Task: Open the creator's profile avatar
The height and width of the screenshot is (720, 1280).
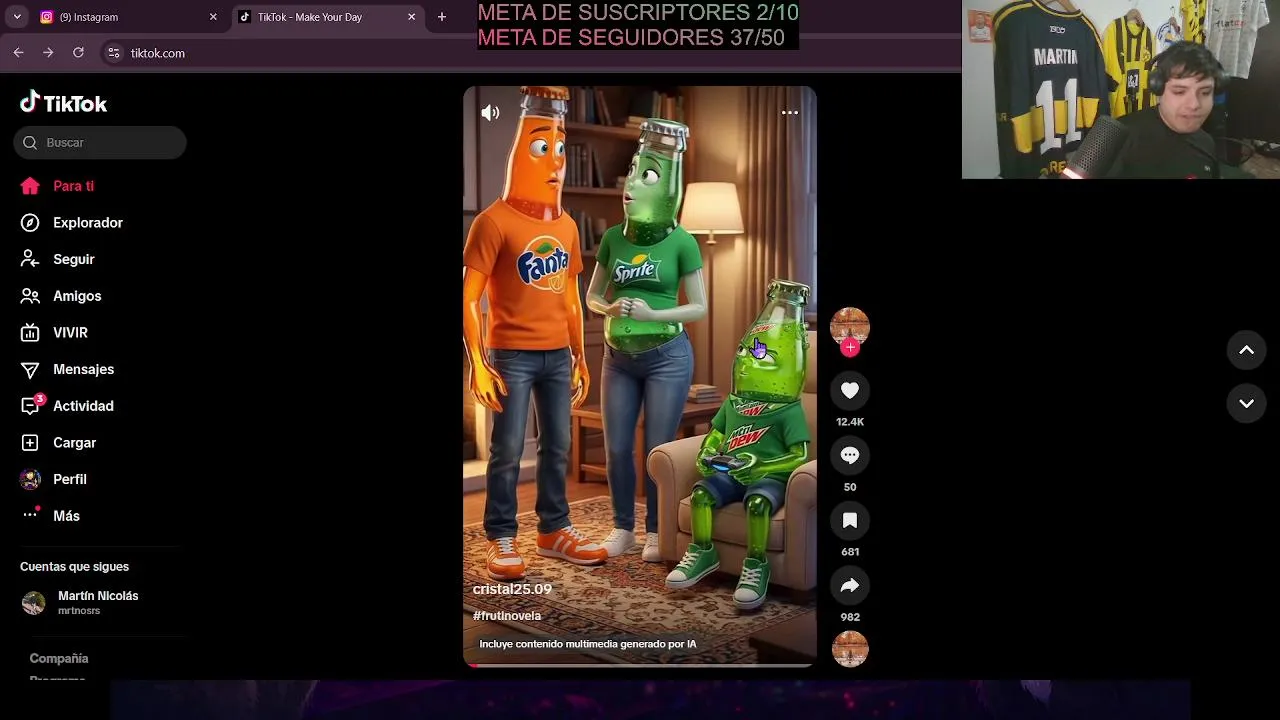Action: click(850, 326)
